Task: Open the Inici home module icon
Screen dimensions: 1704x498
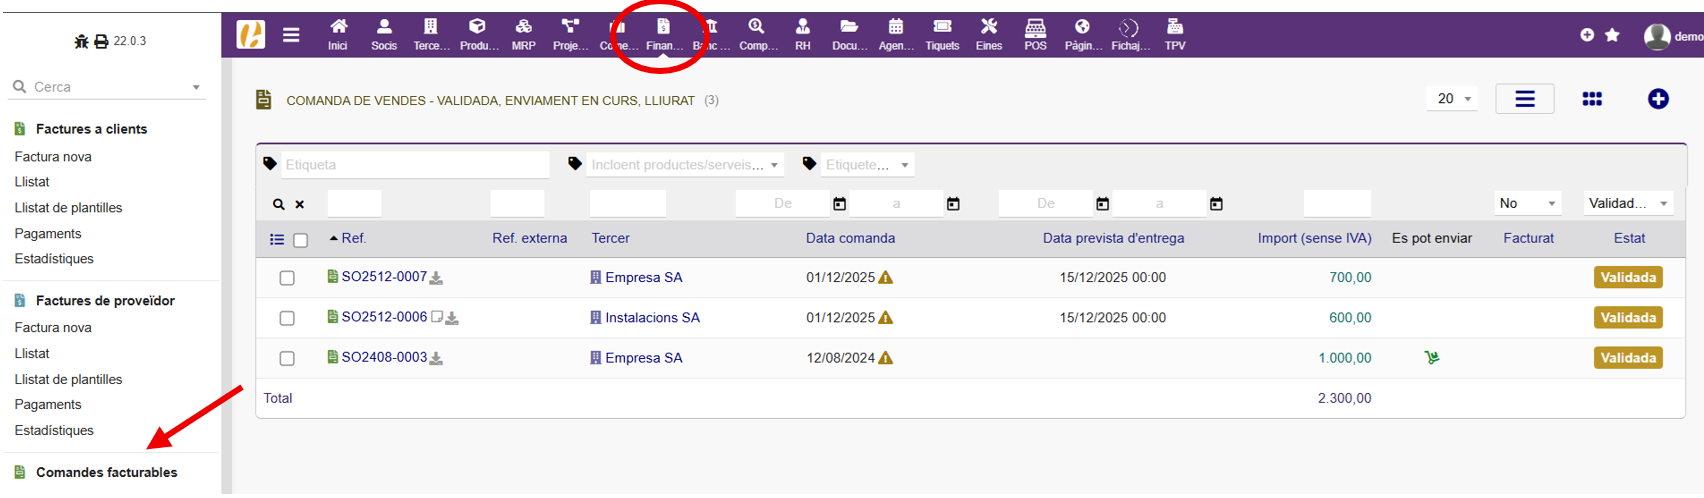Action: tap(338, 34)
